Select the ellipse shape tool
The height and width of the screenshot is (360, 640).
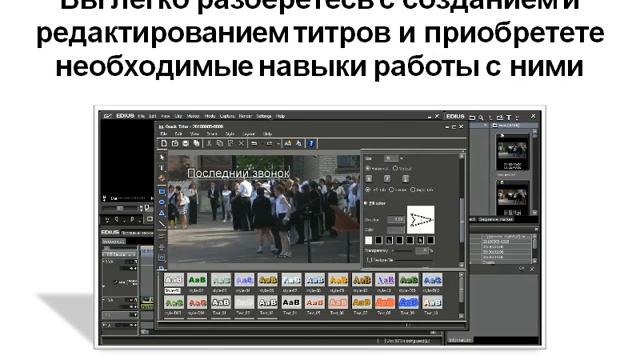162,202
